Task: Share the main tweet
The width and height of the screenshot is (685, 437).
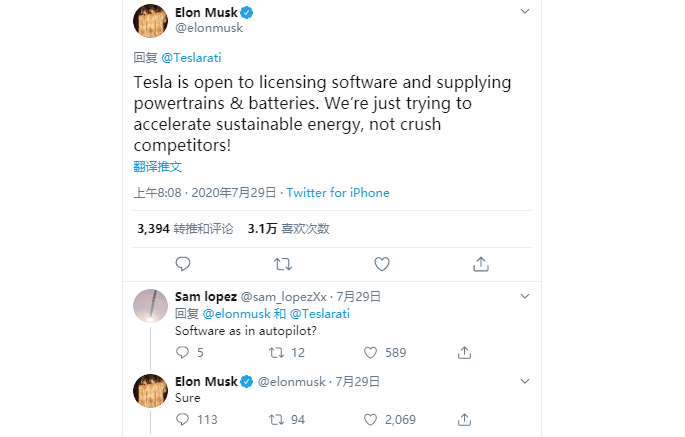Action: coord(481,264)
